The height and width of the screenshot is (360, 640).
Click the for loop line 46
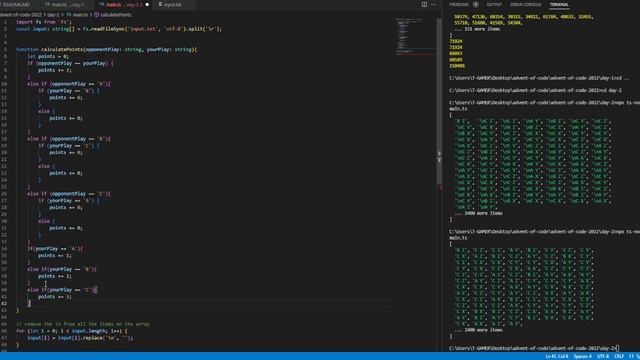(71, 331)
